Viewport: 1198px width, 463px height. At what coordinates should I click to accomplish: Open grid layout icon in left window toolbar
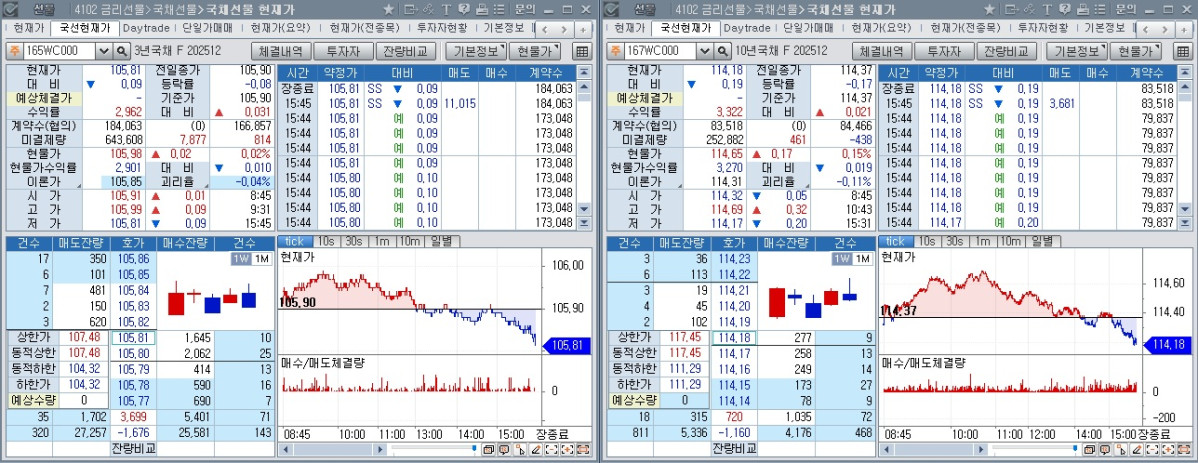point(582,51)
